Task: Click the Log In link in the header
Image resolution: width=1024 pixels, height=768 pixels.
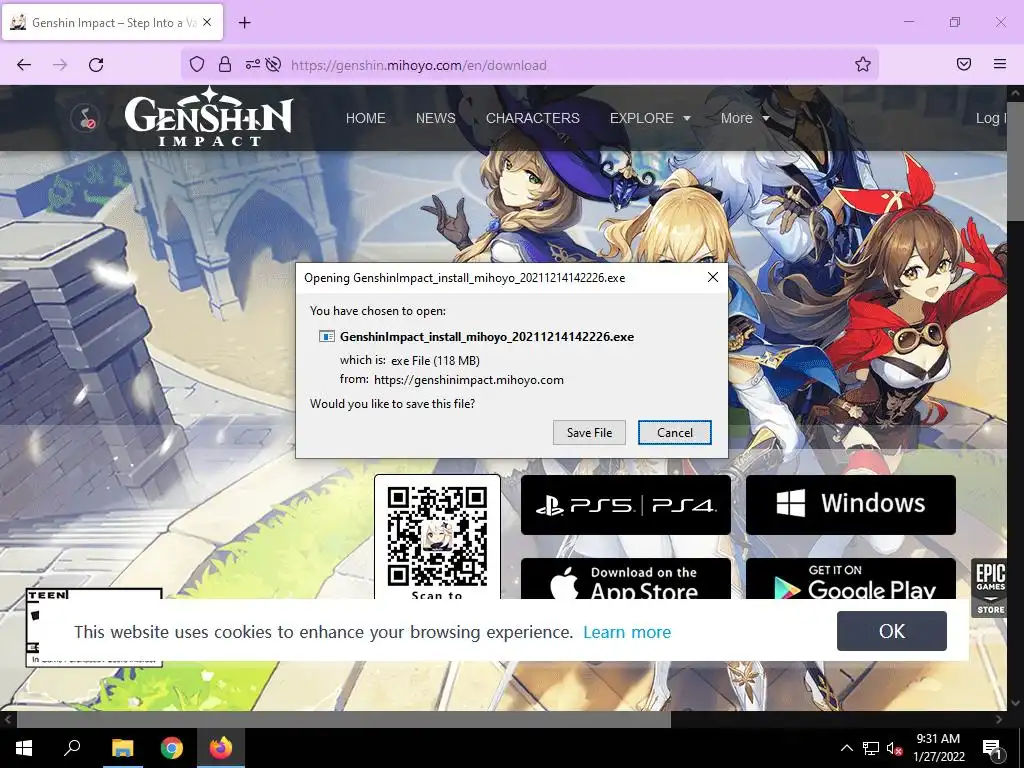Action: coord(991,118)
